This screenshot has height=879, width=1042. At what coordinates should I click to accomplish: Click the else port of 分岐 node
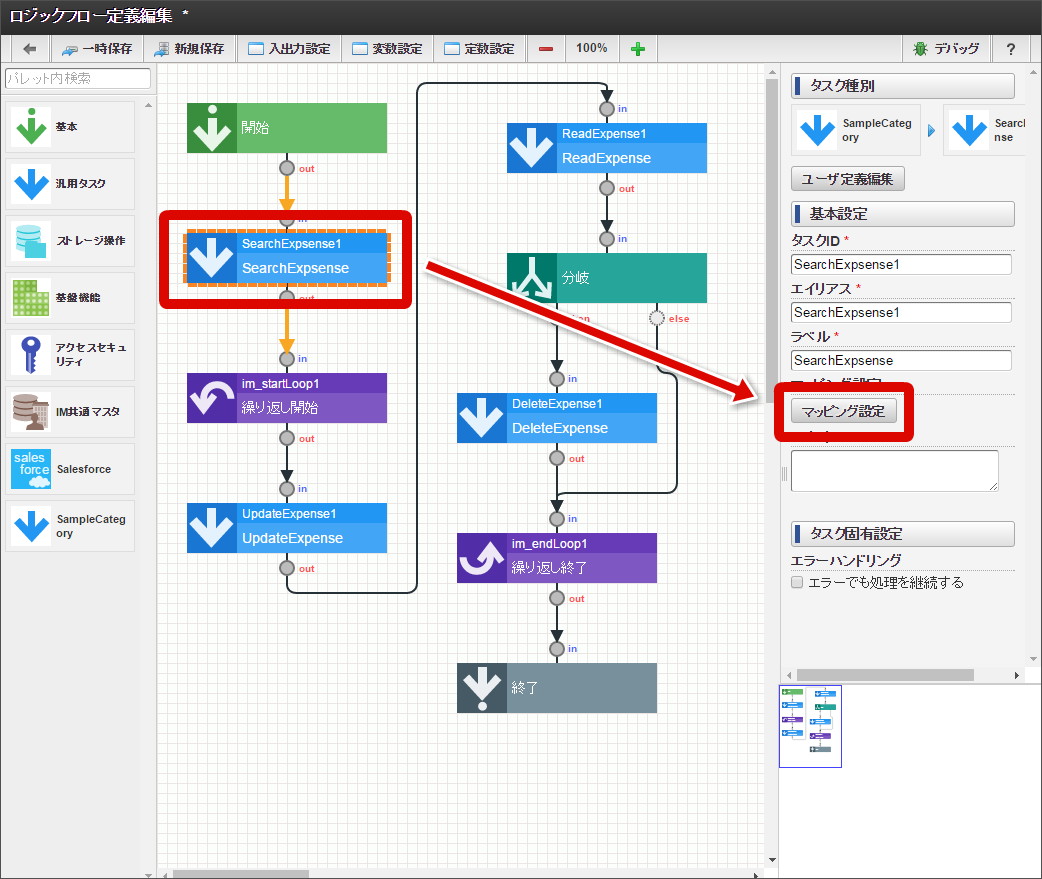[657, 318]
